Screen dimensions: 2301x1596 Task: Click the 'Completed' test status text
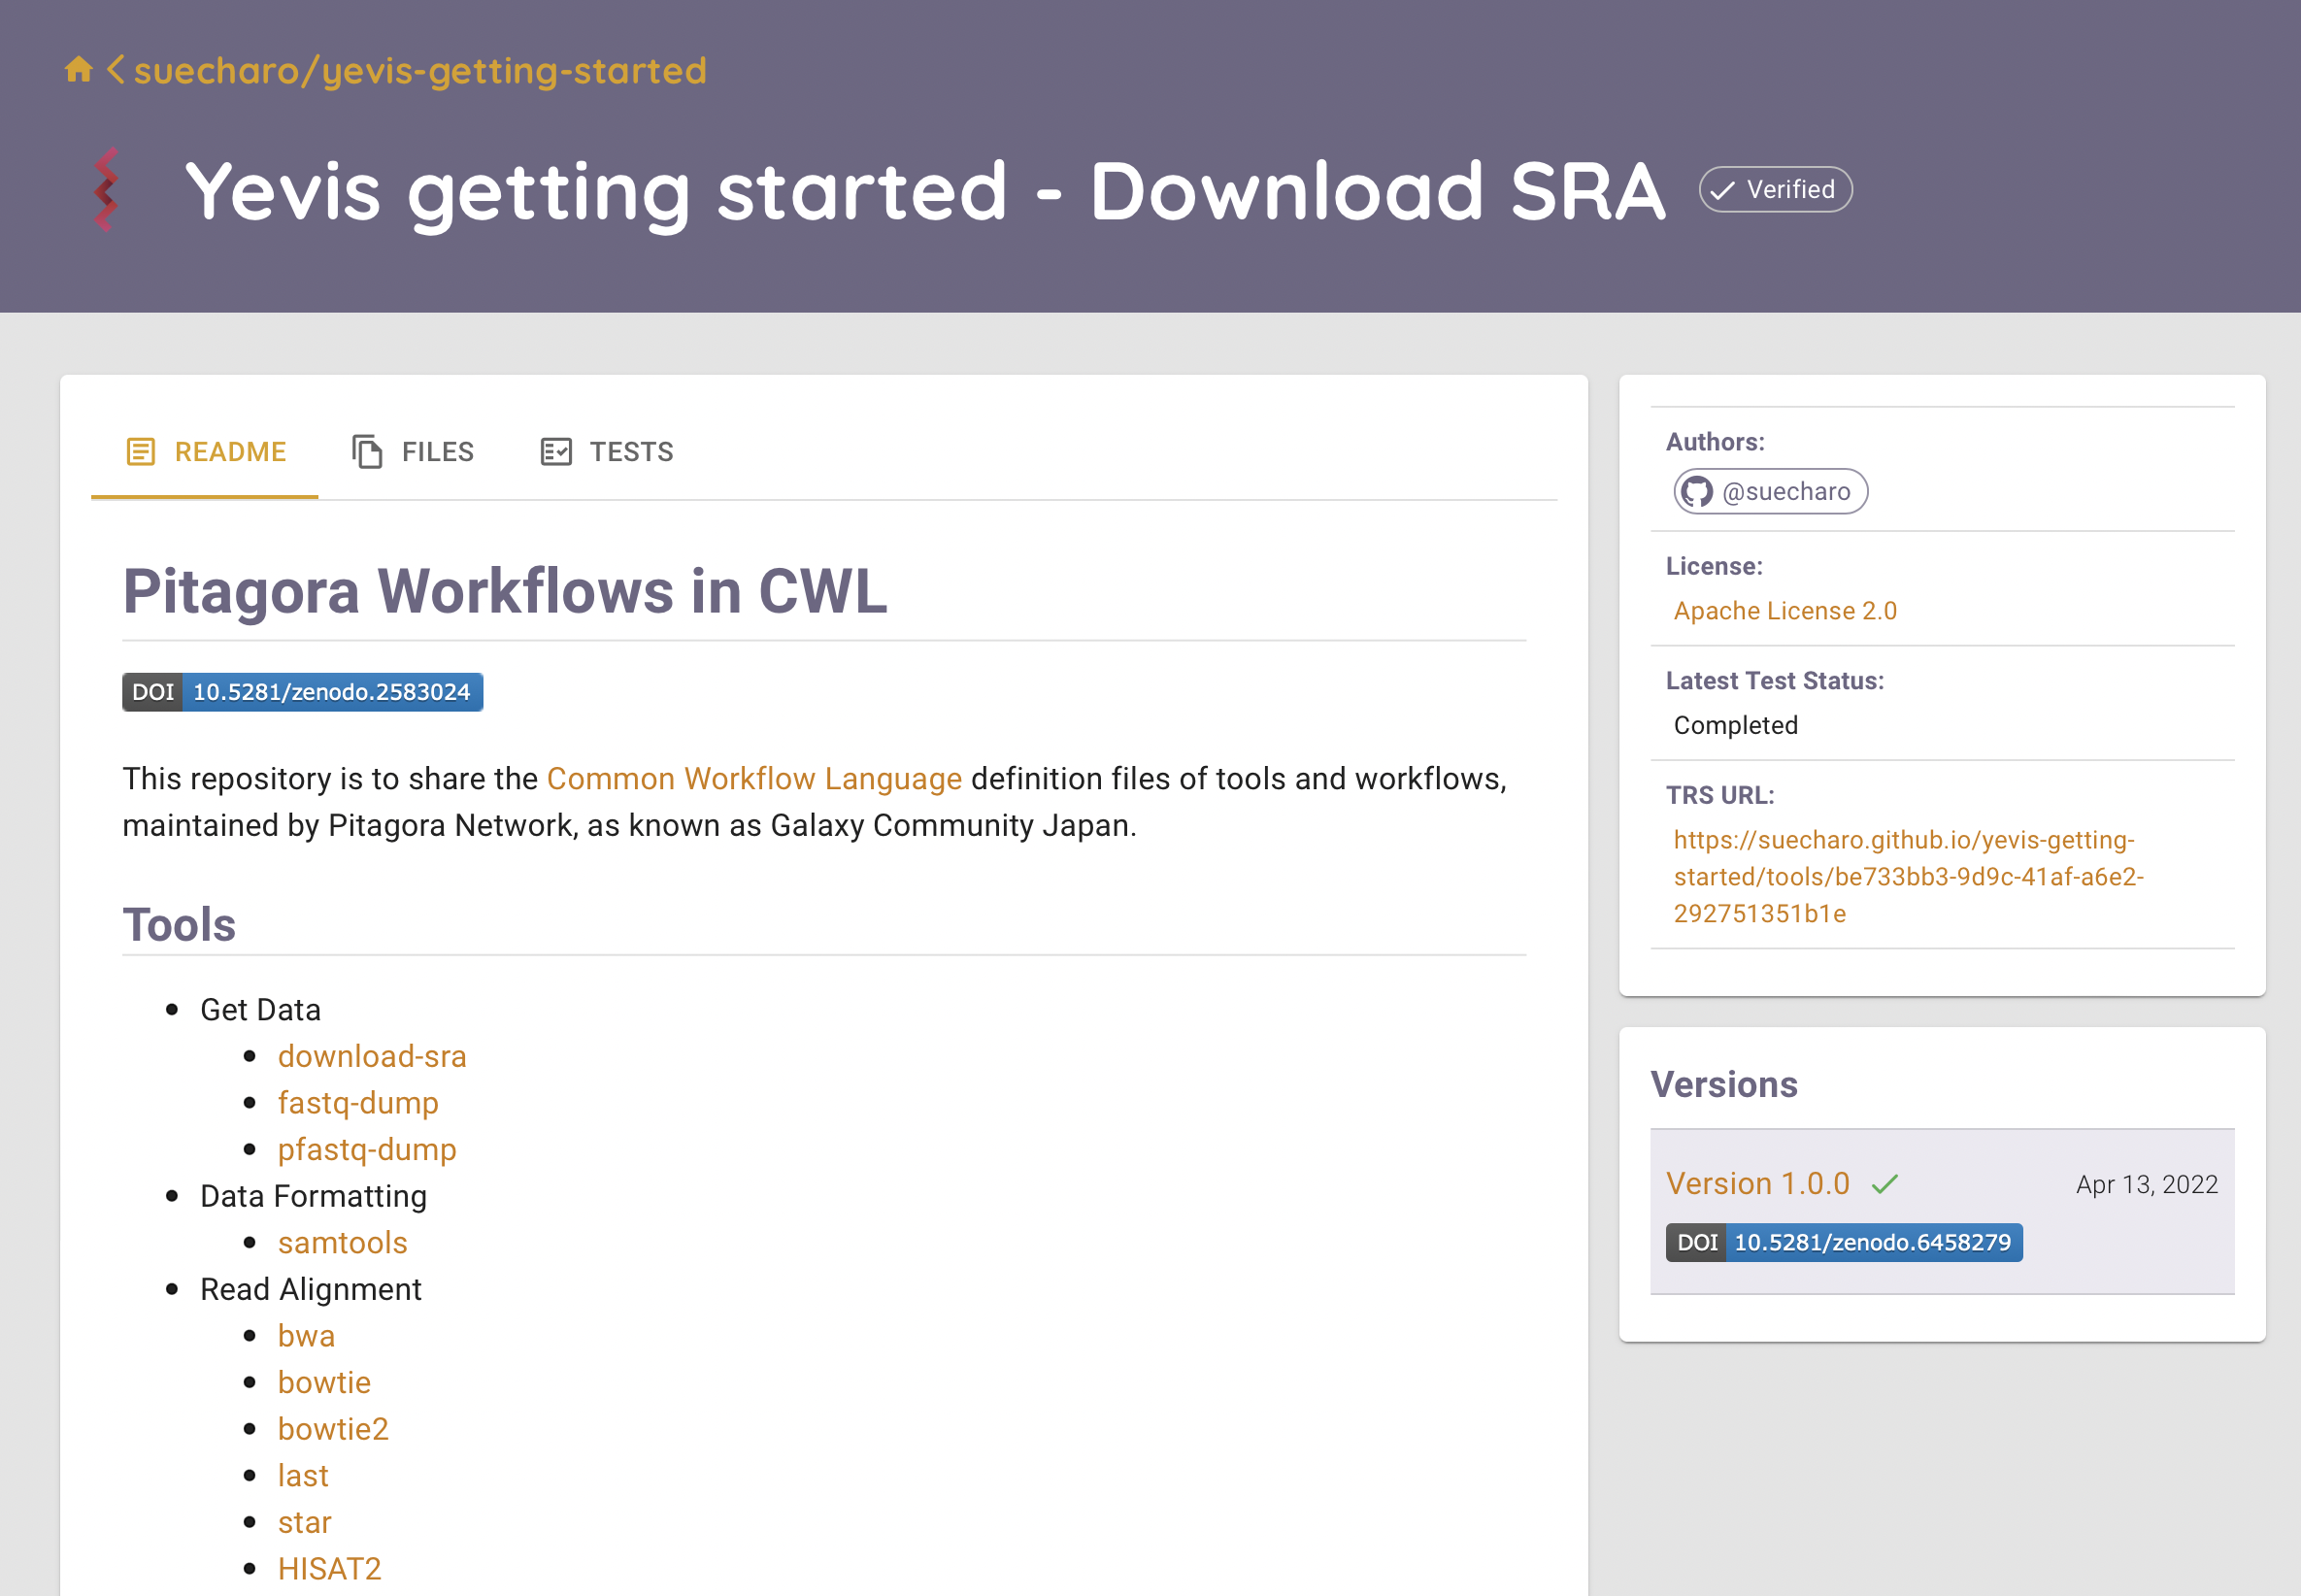[1736, 726]
